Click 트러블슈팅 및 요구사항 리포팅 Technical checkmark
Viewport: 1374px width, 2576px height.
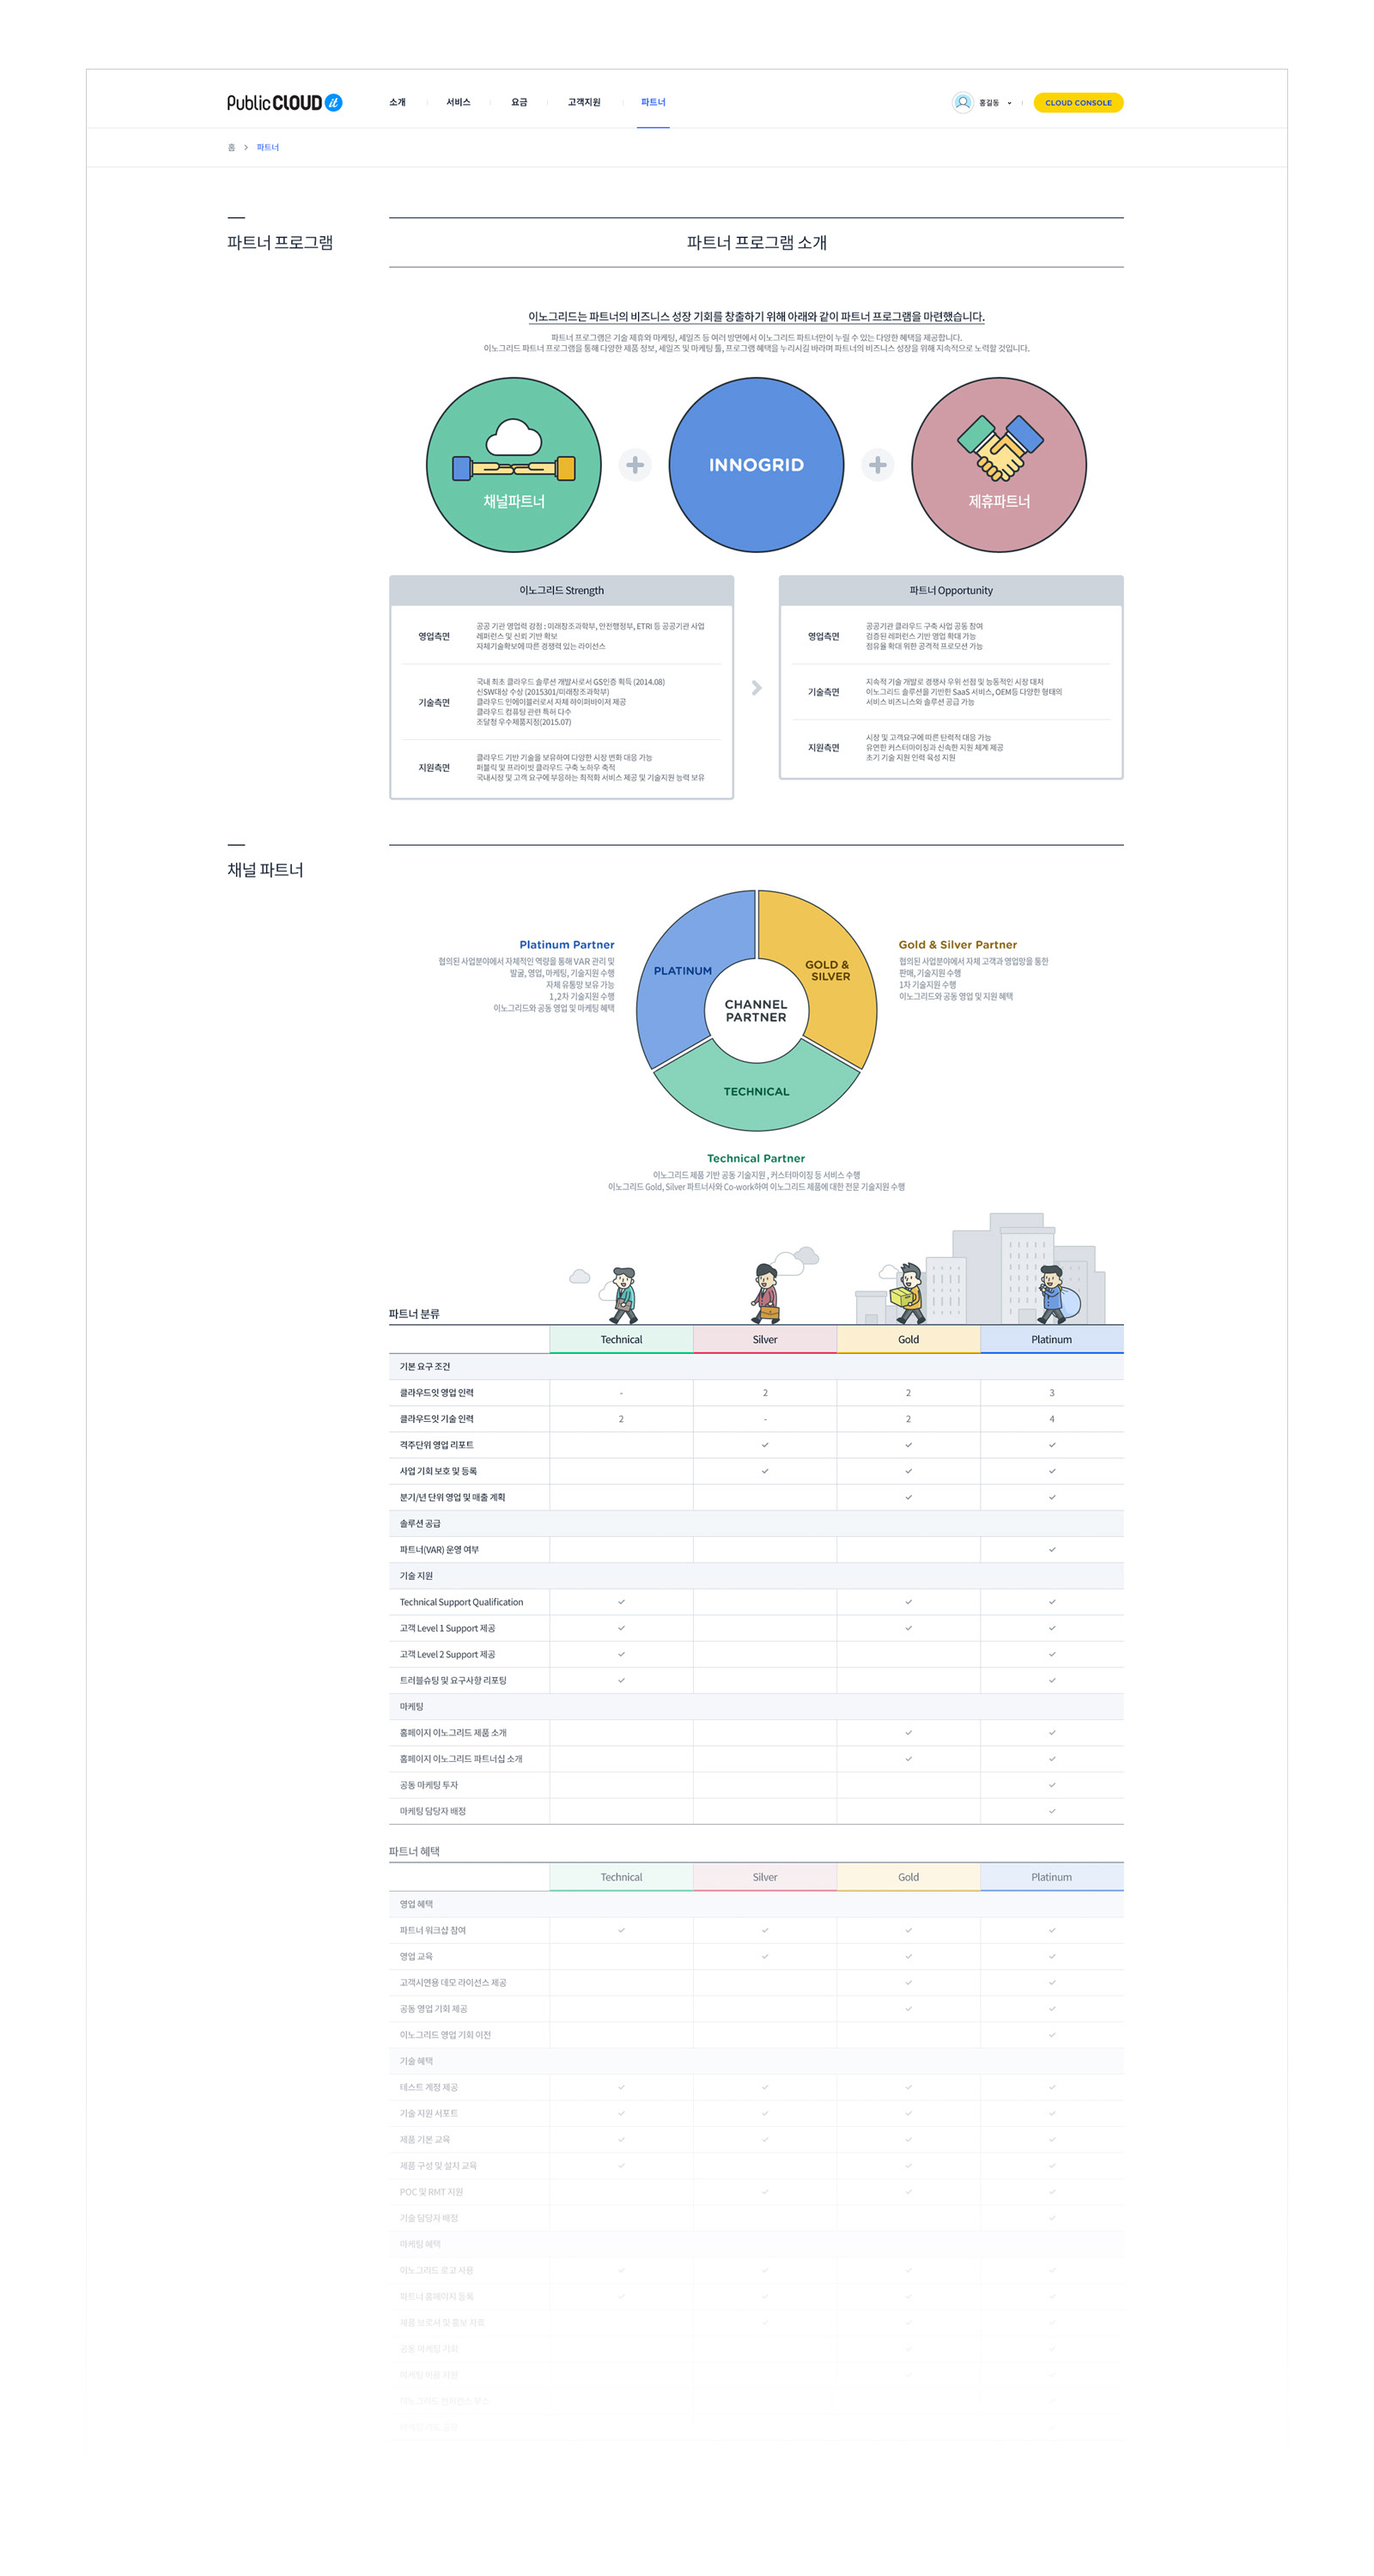[x=621, y=1680]
